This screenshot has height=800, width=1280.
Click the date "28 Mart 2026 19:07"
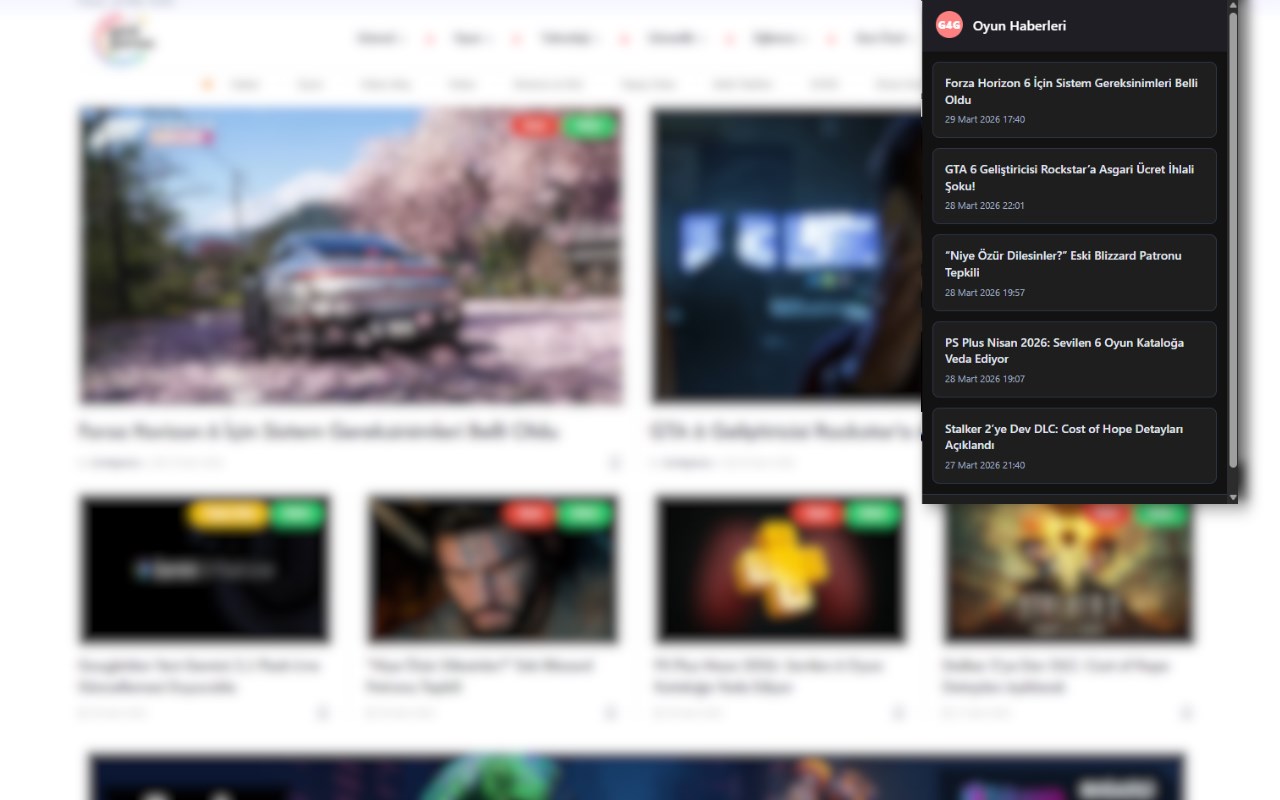click(x=985, y=379)
